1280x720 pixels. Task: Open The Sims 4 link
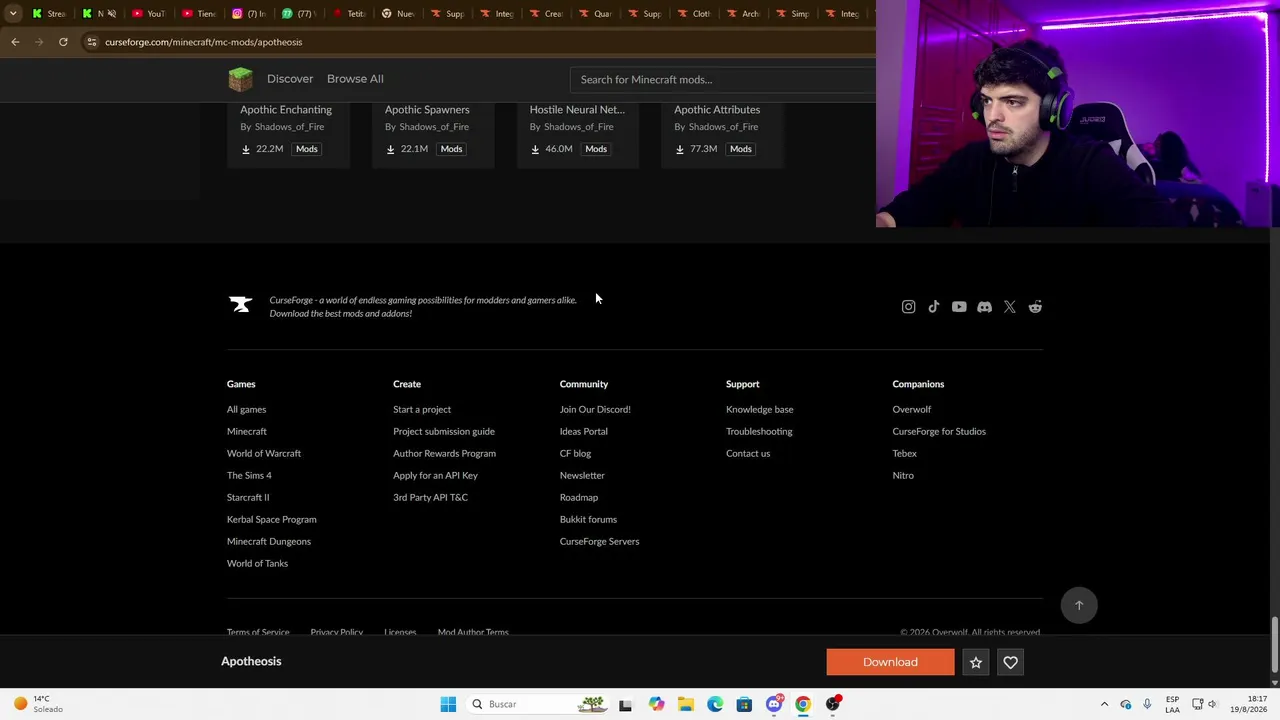pos(249,476)
